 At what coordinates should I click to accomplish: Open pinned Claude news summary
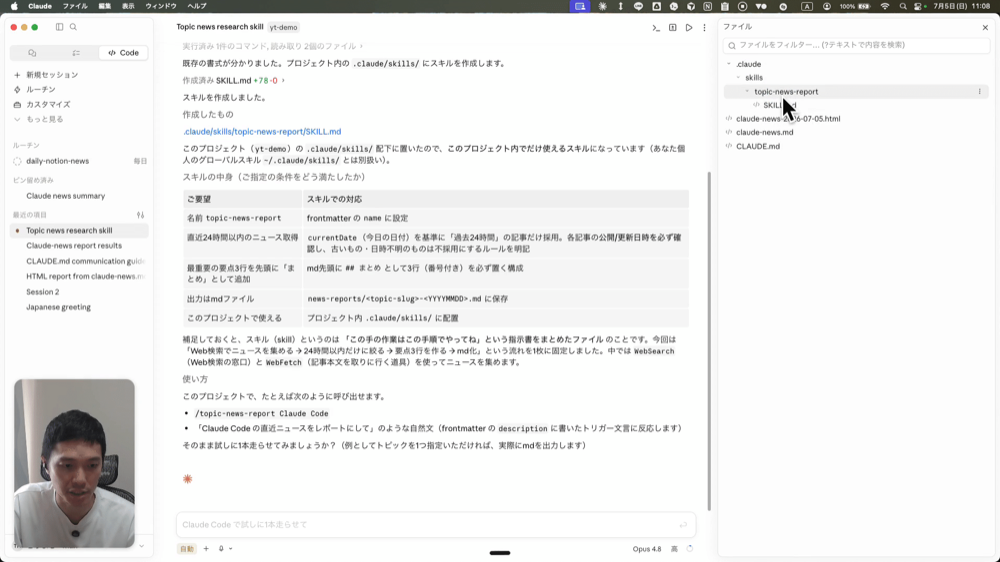(x=66, y=196)
